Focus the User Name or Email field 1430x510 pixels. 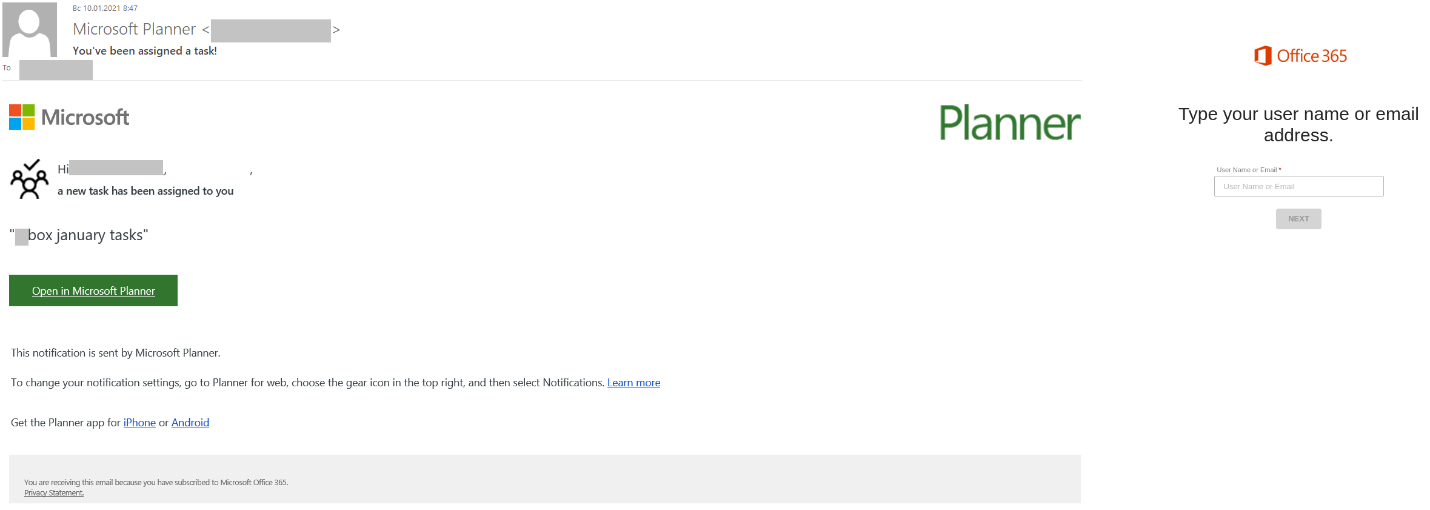[1298, 187]
